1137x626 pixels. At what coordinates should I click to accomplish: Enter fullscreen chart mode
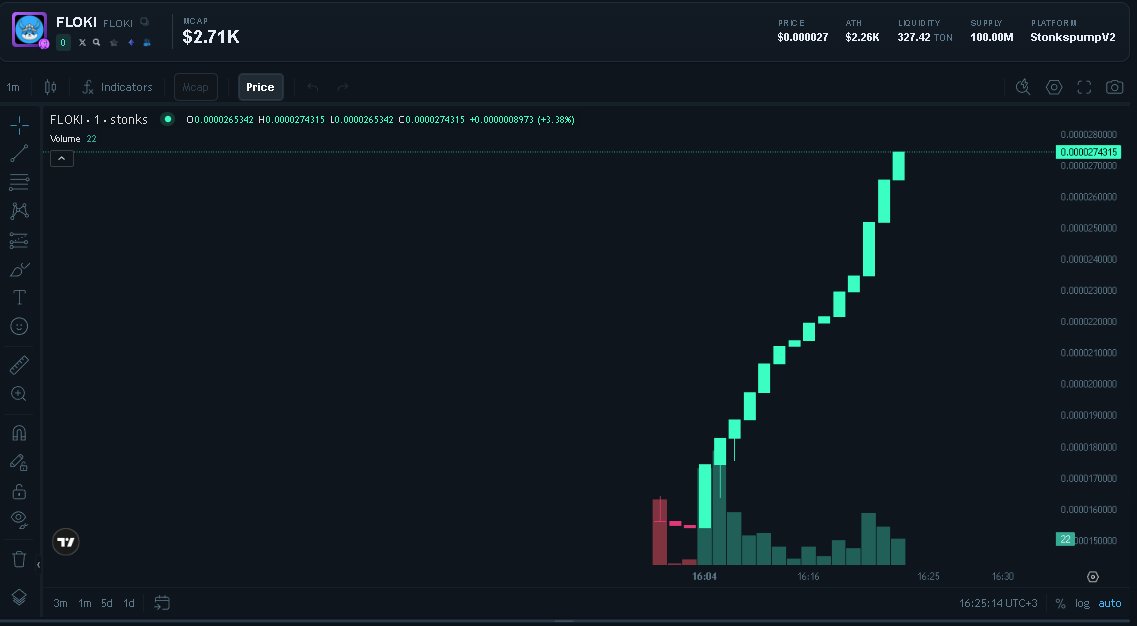click(1084, 87)
